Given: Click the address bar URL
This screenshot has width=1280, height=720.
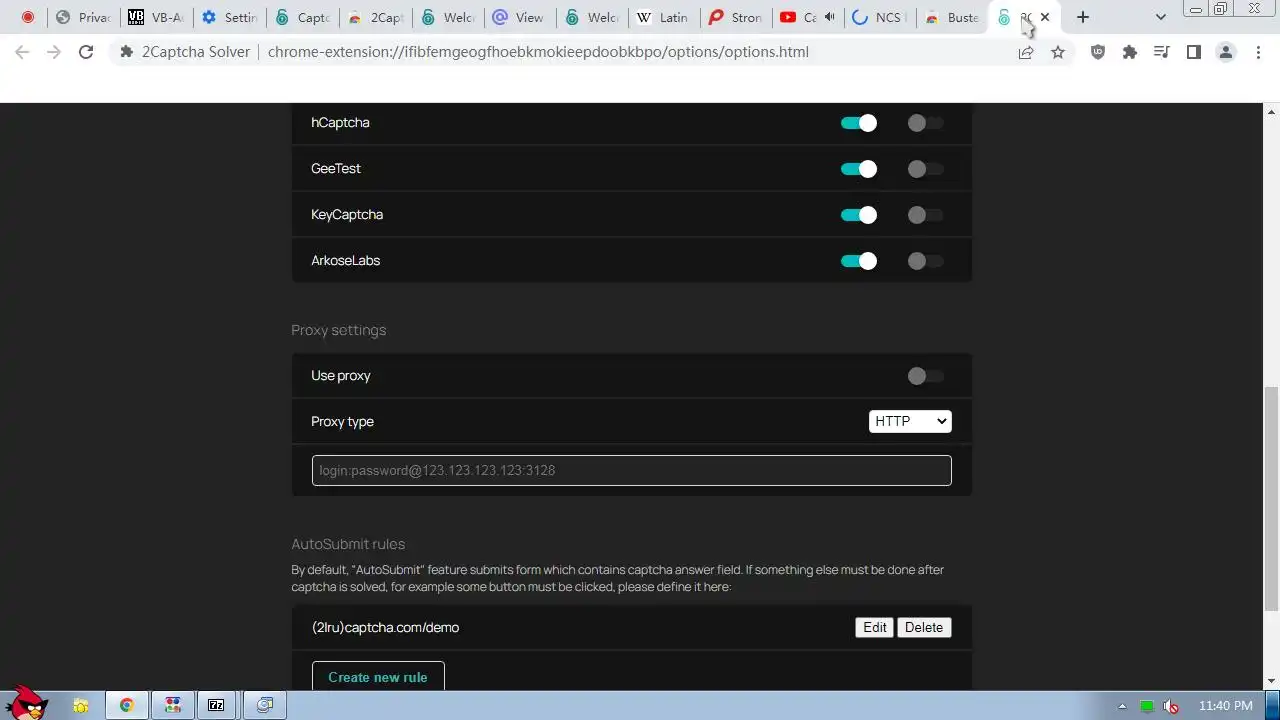Looking at the screenshot, I should click(x=538, y=52).
